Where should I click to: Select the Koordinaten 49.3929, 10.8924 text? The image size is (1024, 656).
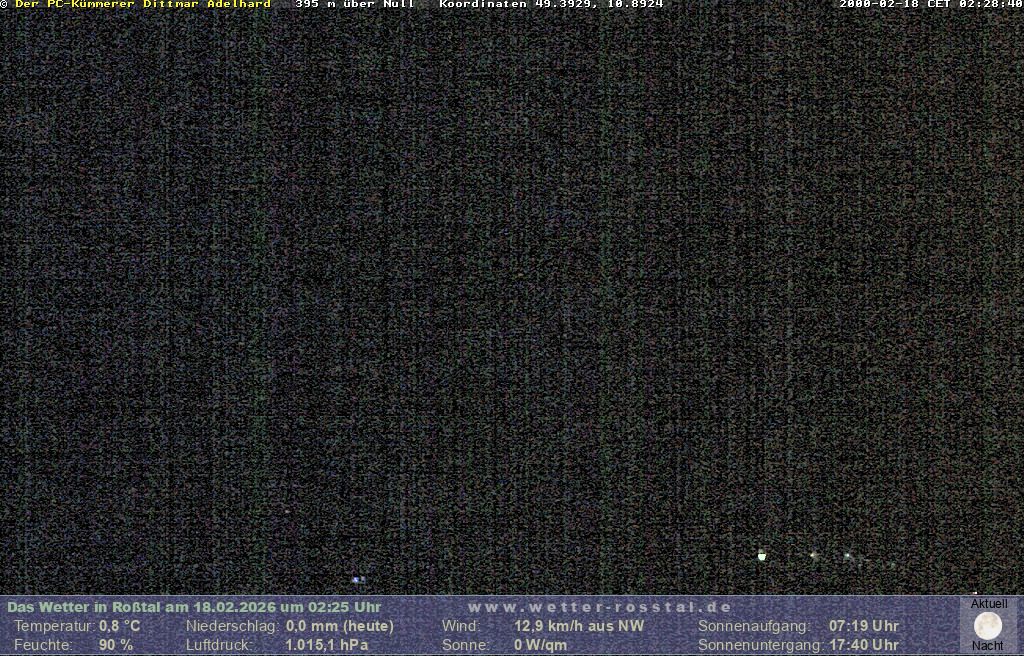(x=551, y=5)
